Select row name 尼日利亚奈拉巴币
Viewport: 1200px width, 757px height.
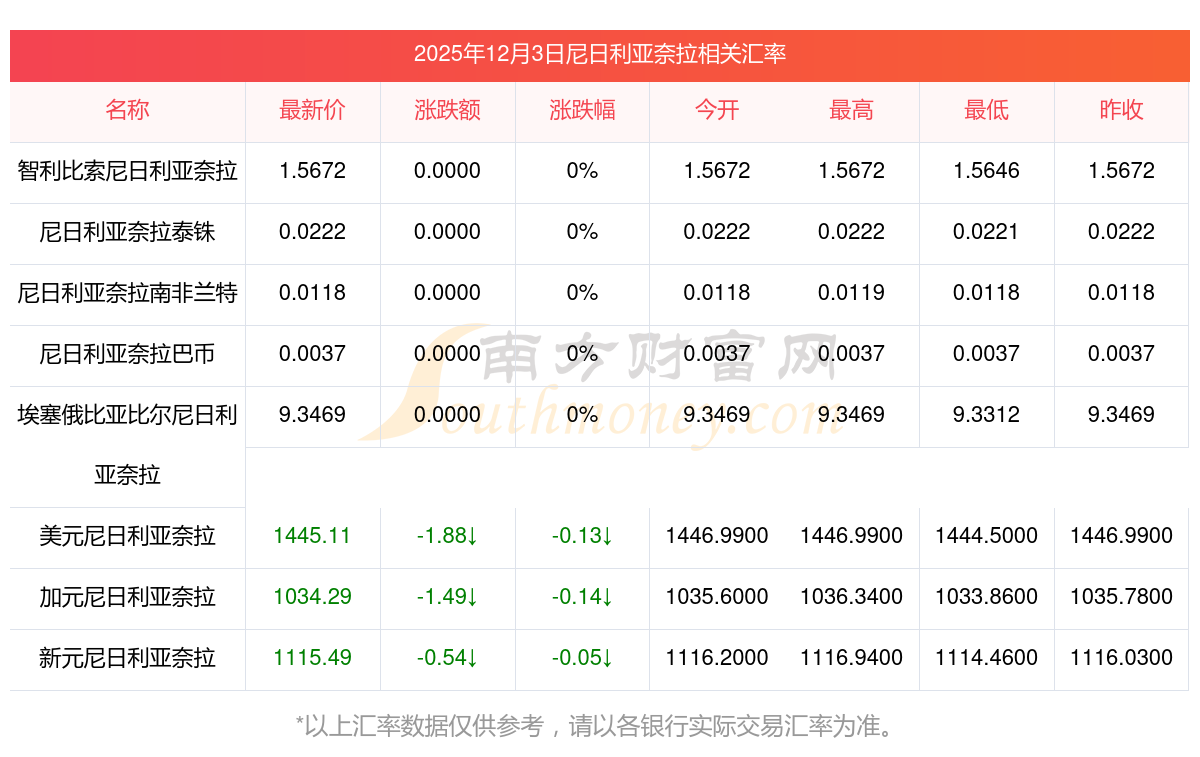click(127, 354)
